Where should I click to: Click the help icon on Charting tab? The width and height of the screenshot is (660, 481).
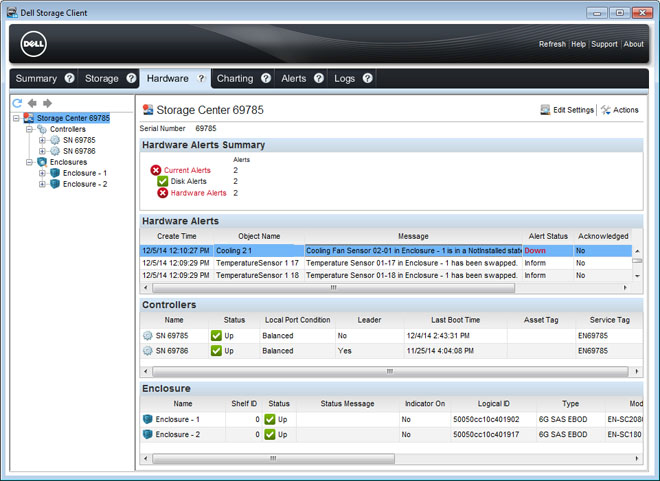pos(266,78)
